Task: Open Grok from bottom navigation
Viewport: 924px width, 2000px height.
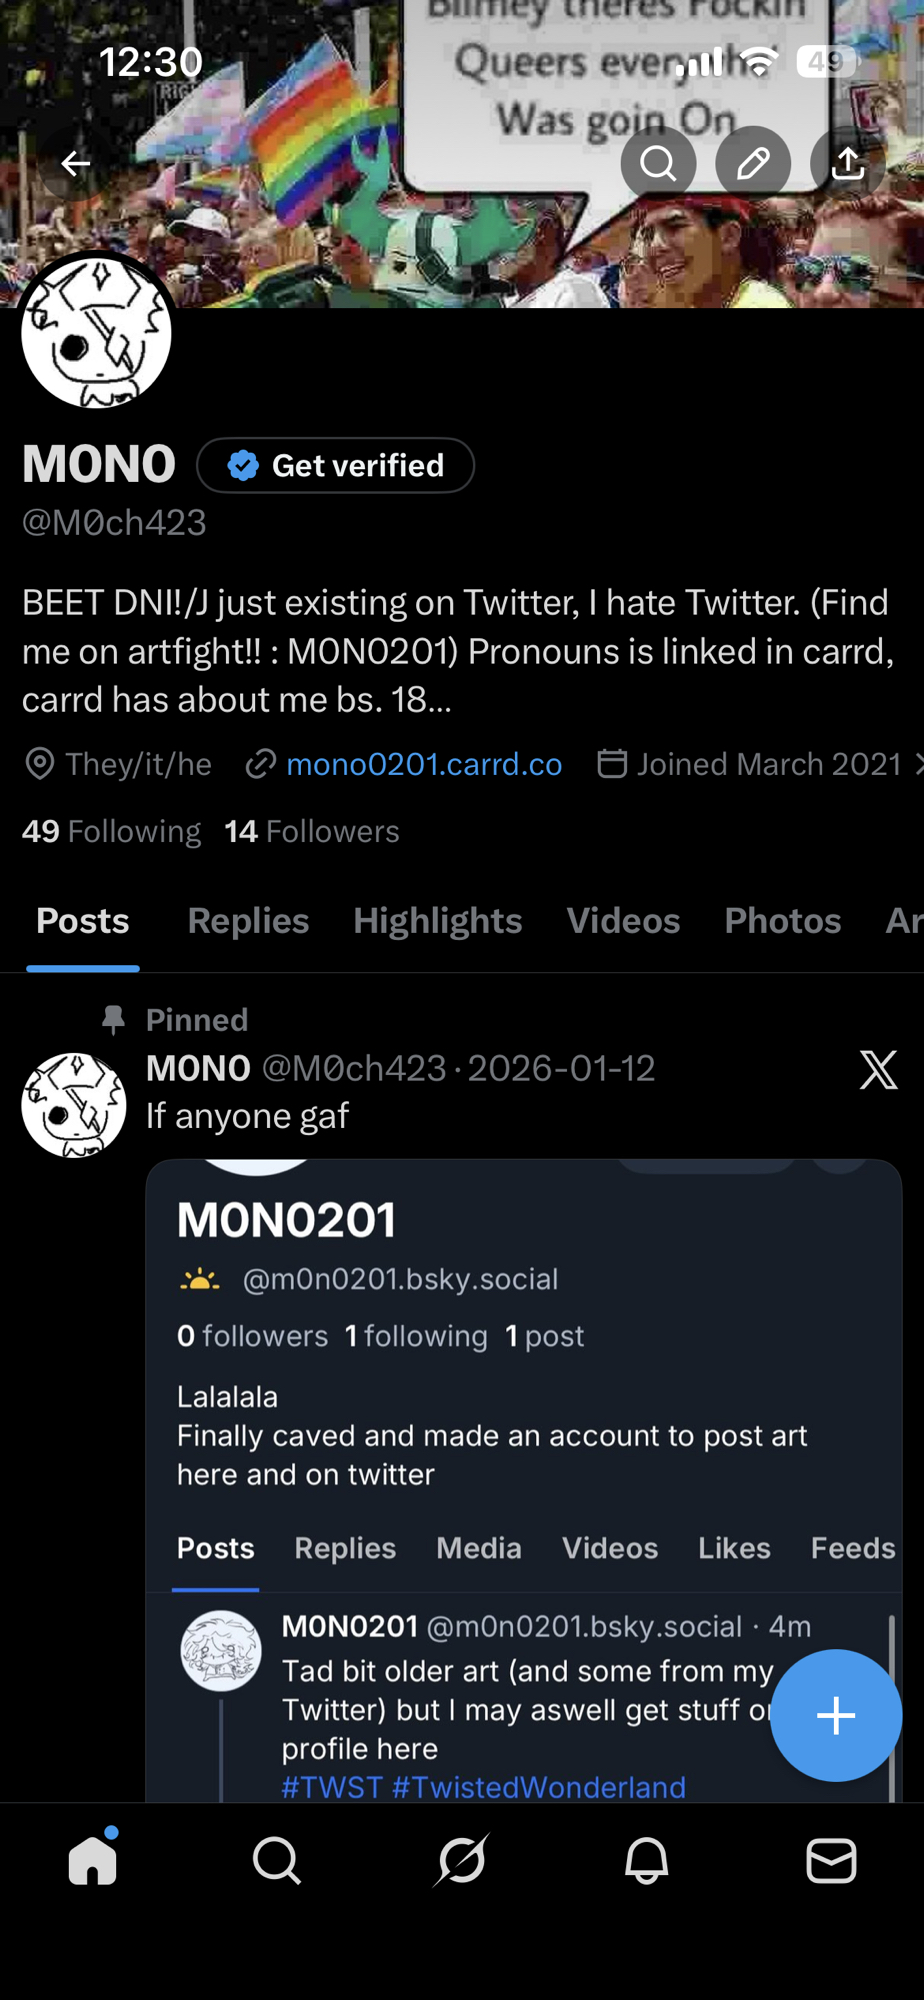Action: 462,1861
